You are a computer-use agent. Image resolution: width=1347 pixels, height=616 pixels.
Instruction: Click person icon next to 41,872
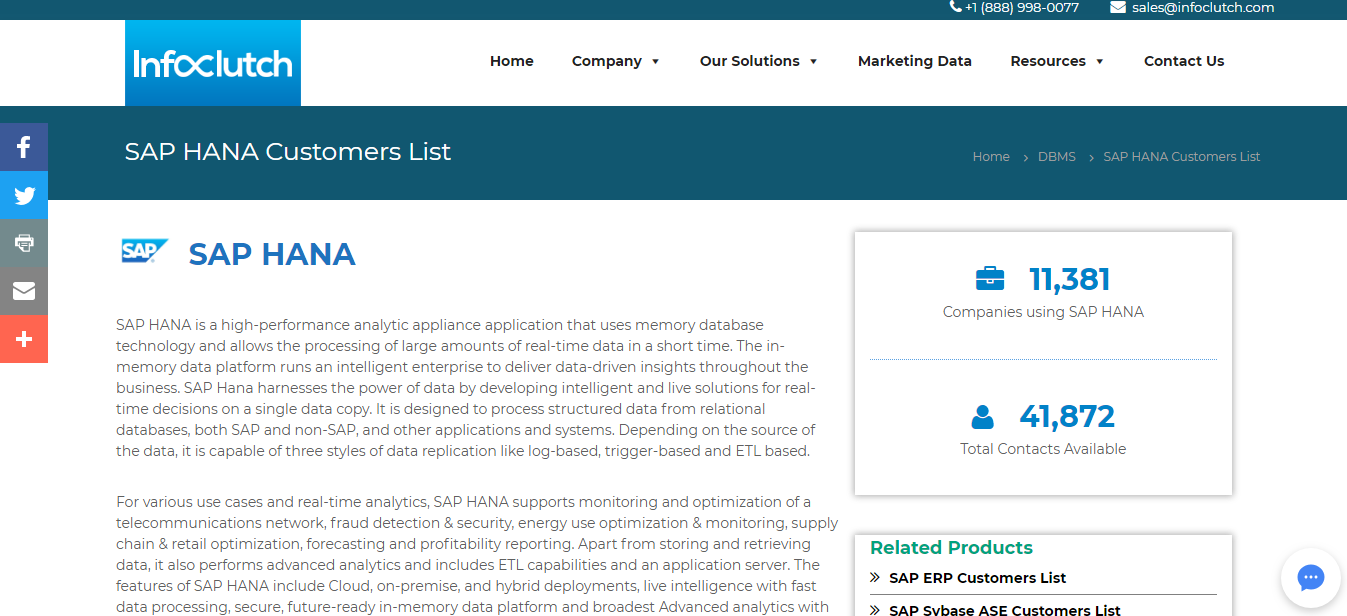pos(982,416)
